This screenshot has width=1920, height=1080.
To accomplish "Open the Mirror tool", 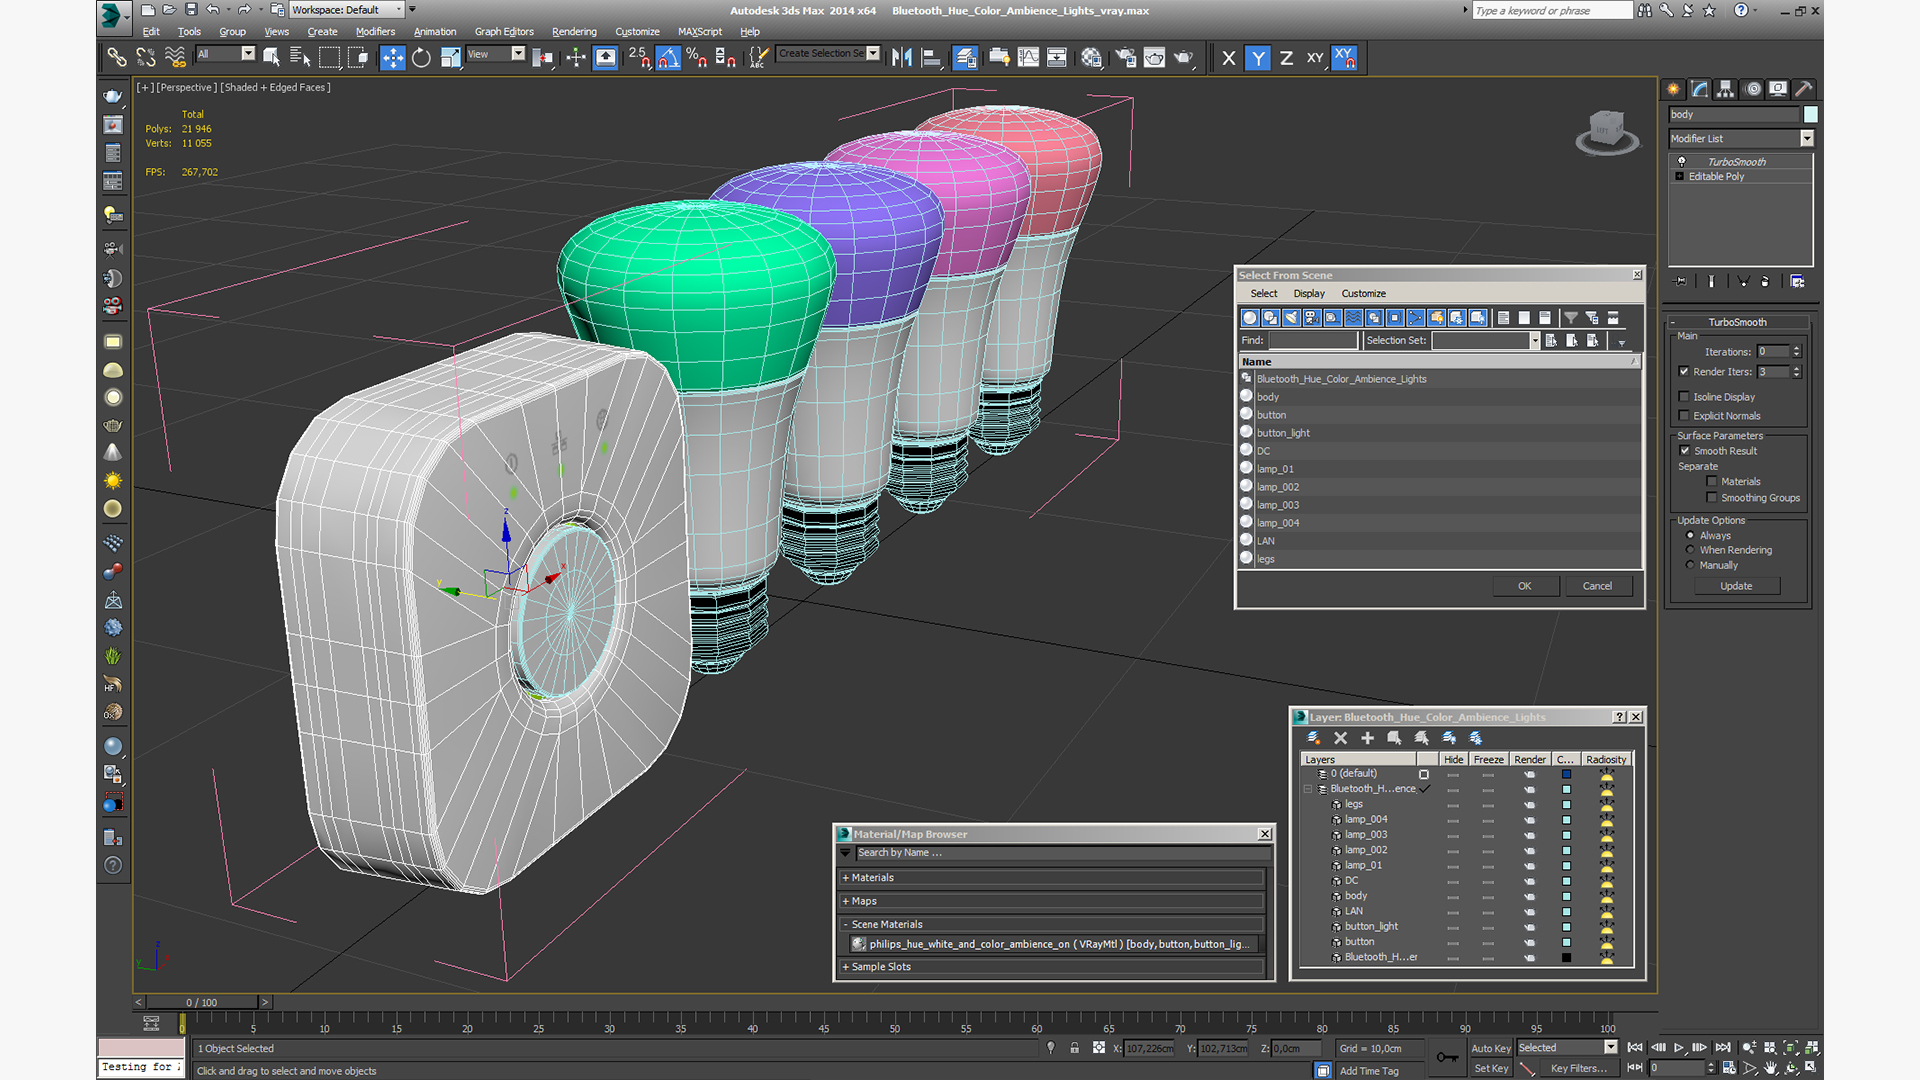I will [902, 57].
